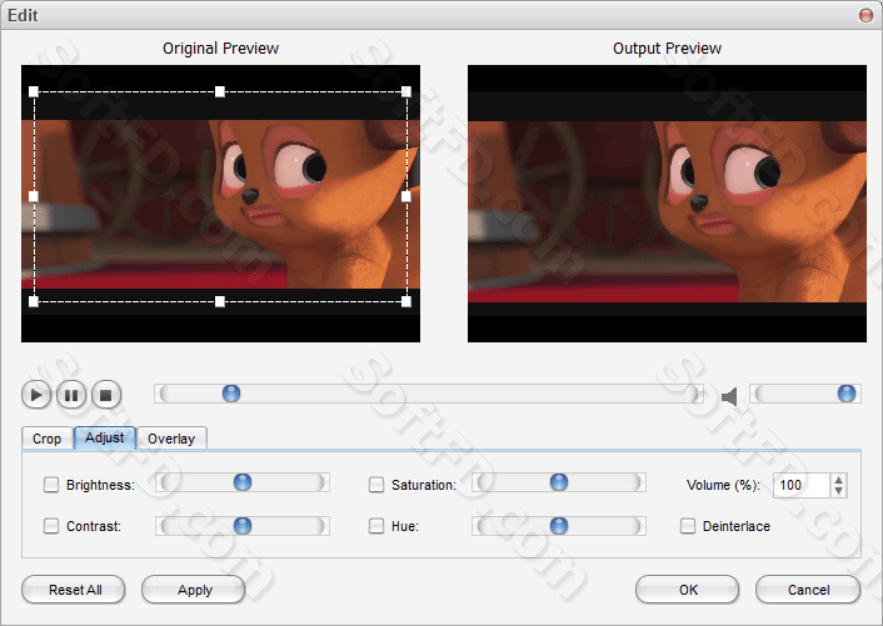Click the Play button
The image size is (883, 626).
coord(37,395)
